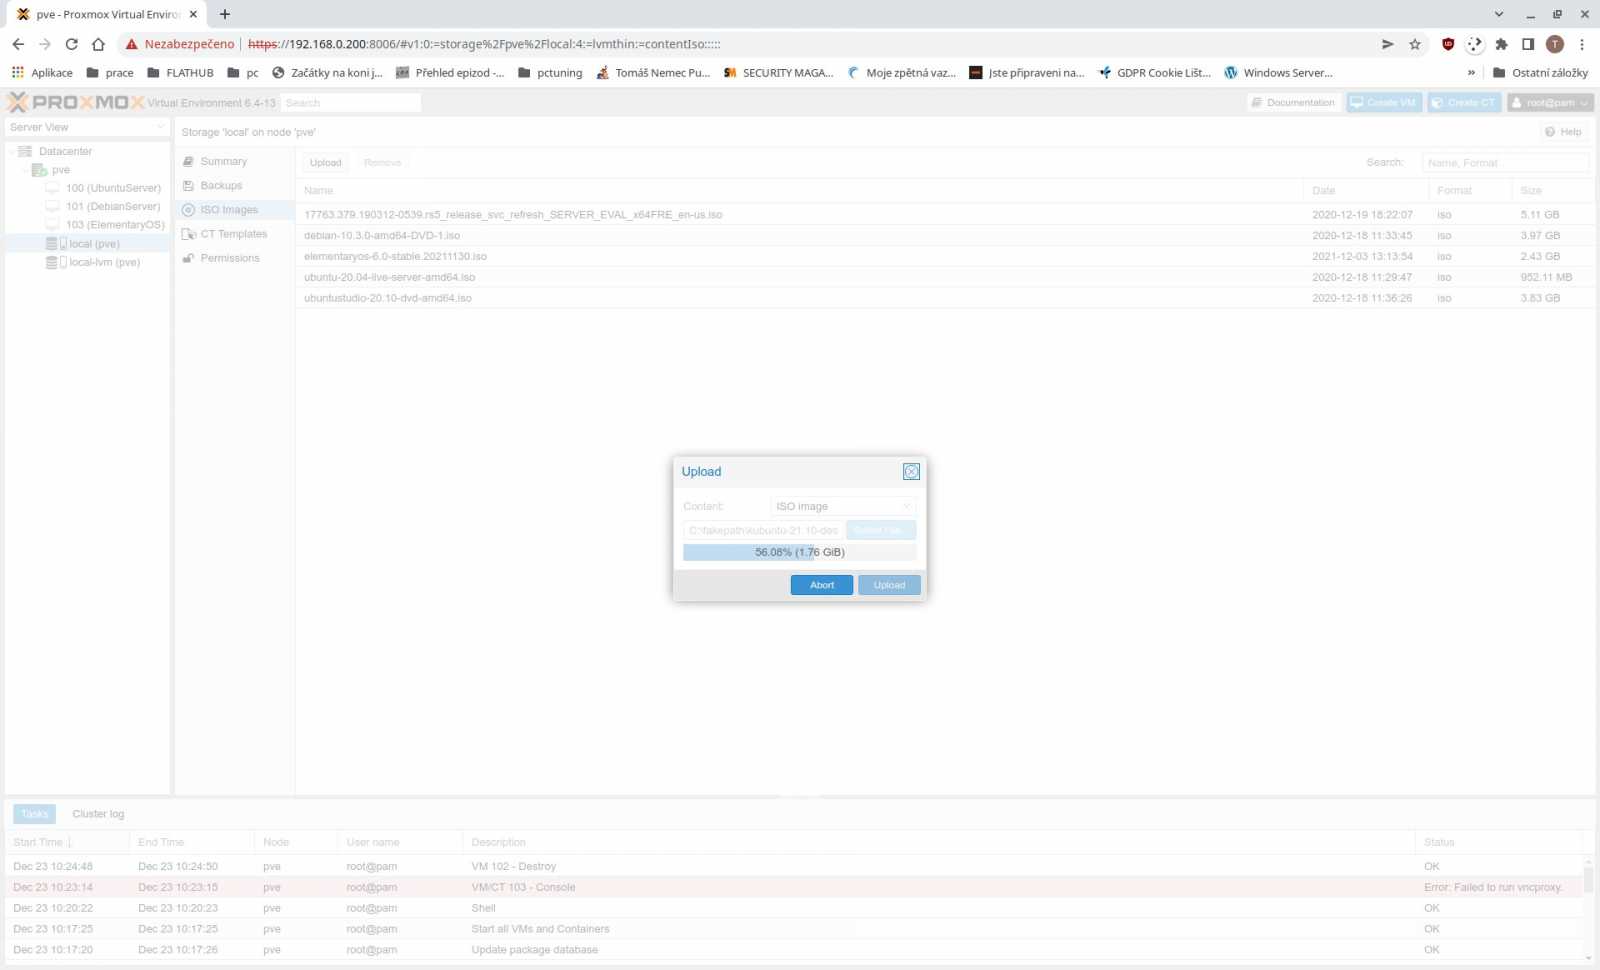Sort ISO list by Date column
The image size is (1600, 970).
[x=1366, y=190]
